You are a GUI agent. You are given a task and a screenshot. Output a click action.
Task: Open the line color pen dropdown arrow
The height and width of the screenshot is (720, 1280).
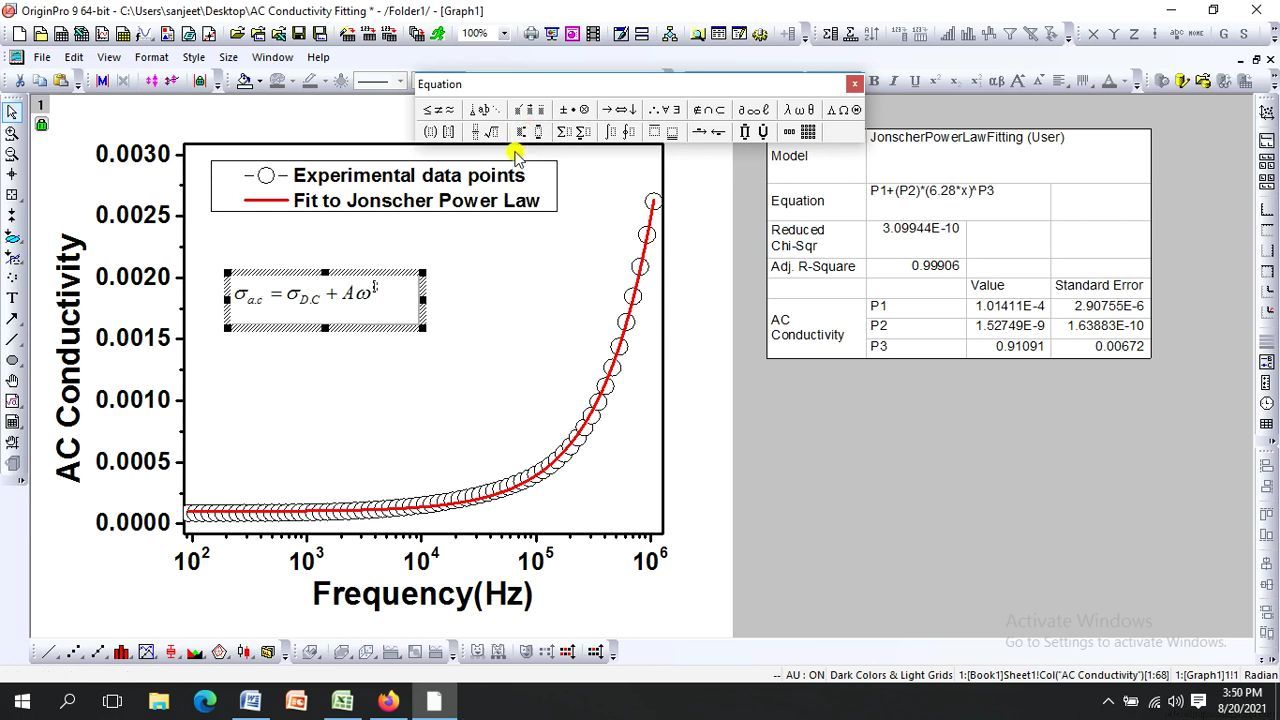point(325,82)
